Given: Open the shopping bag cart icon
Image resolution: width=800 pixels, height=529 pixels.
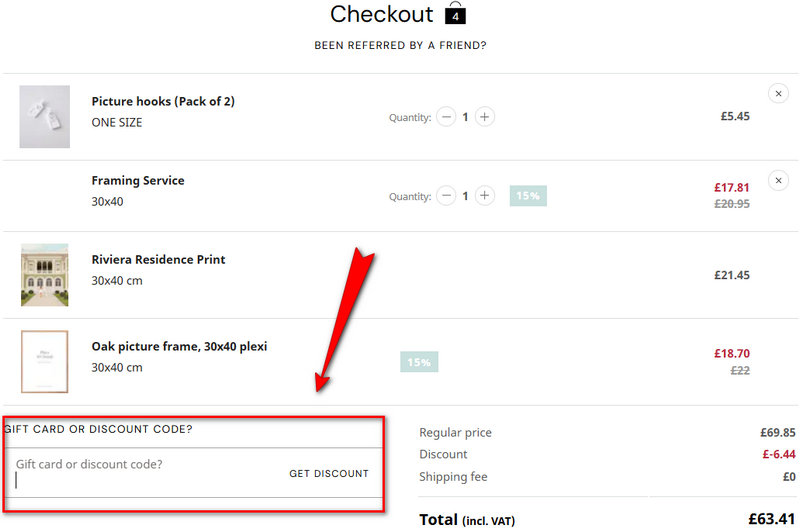Looking at the screenshot, I should (456, 14).
